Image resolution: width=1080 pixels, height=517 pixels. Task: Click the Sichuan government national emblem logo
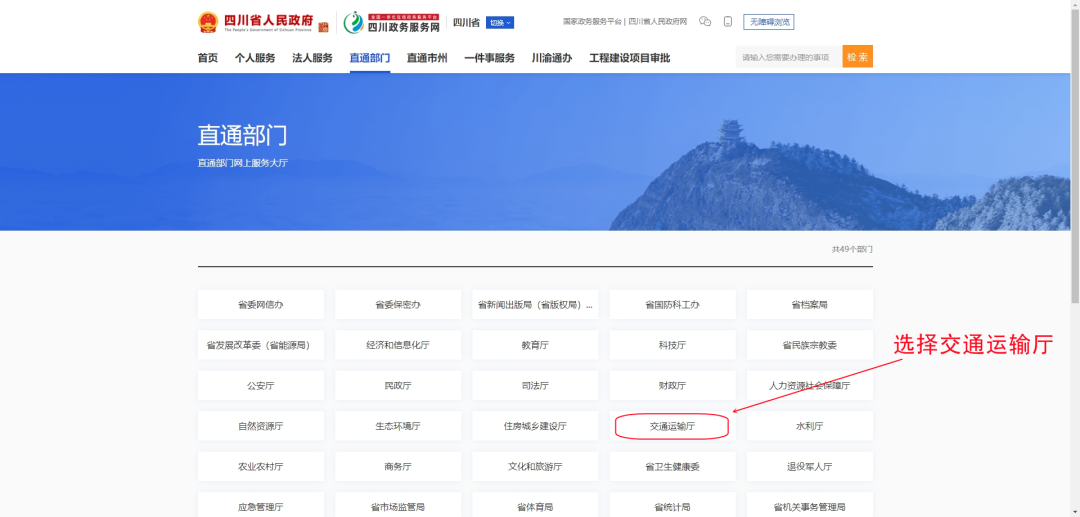[x=207, y=22]
